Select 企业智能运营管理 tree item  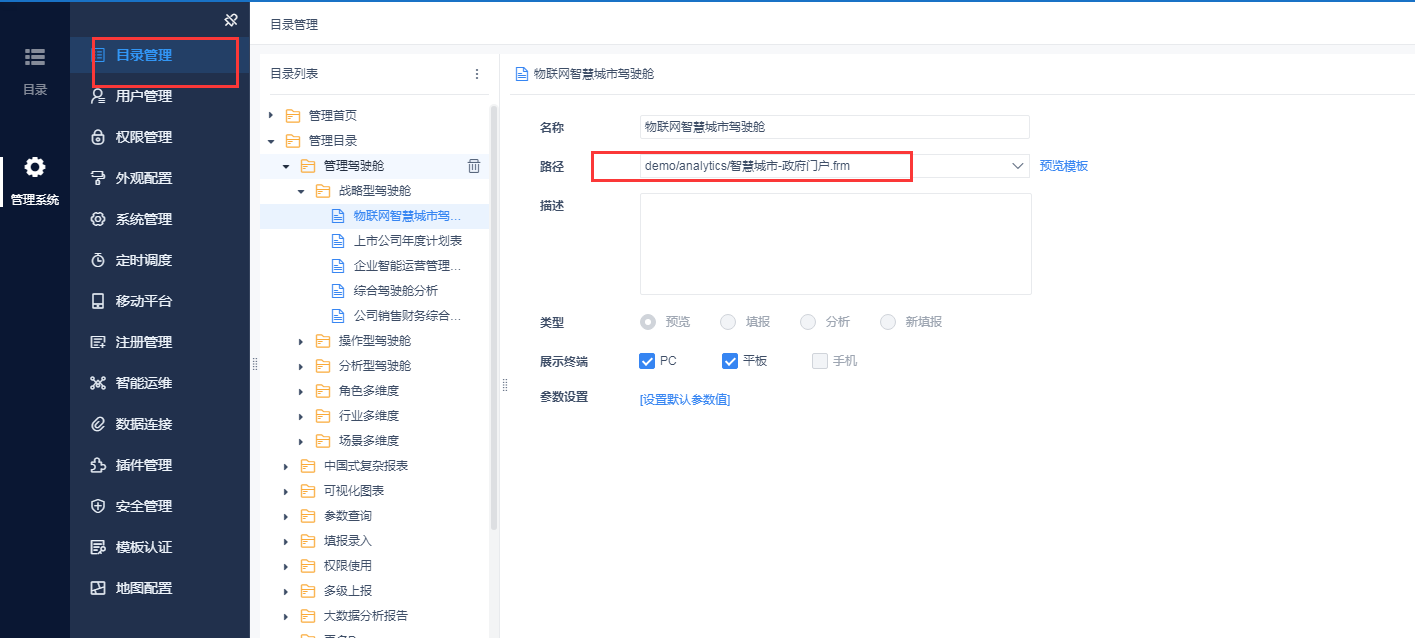408,266
